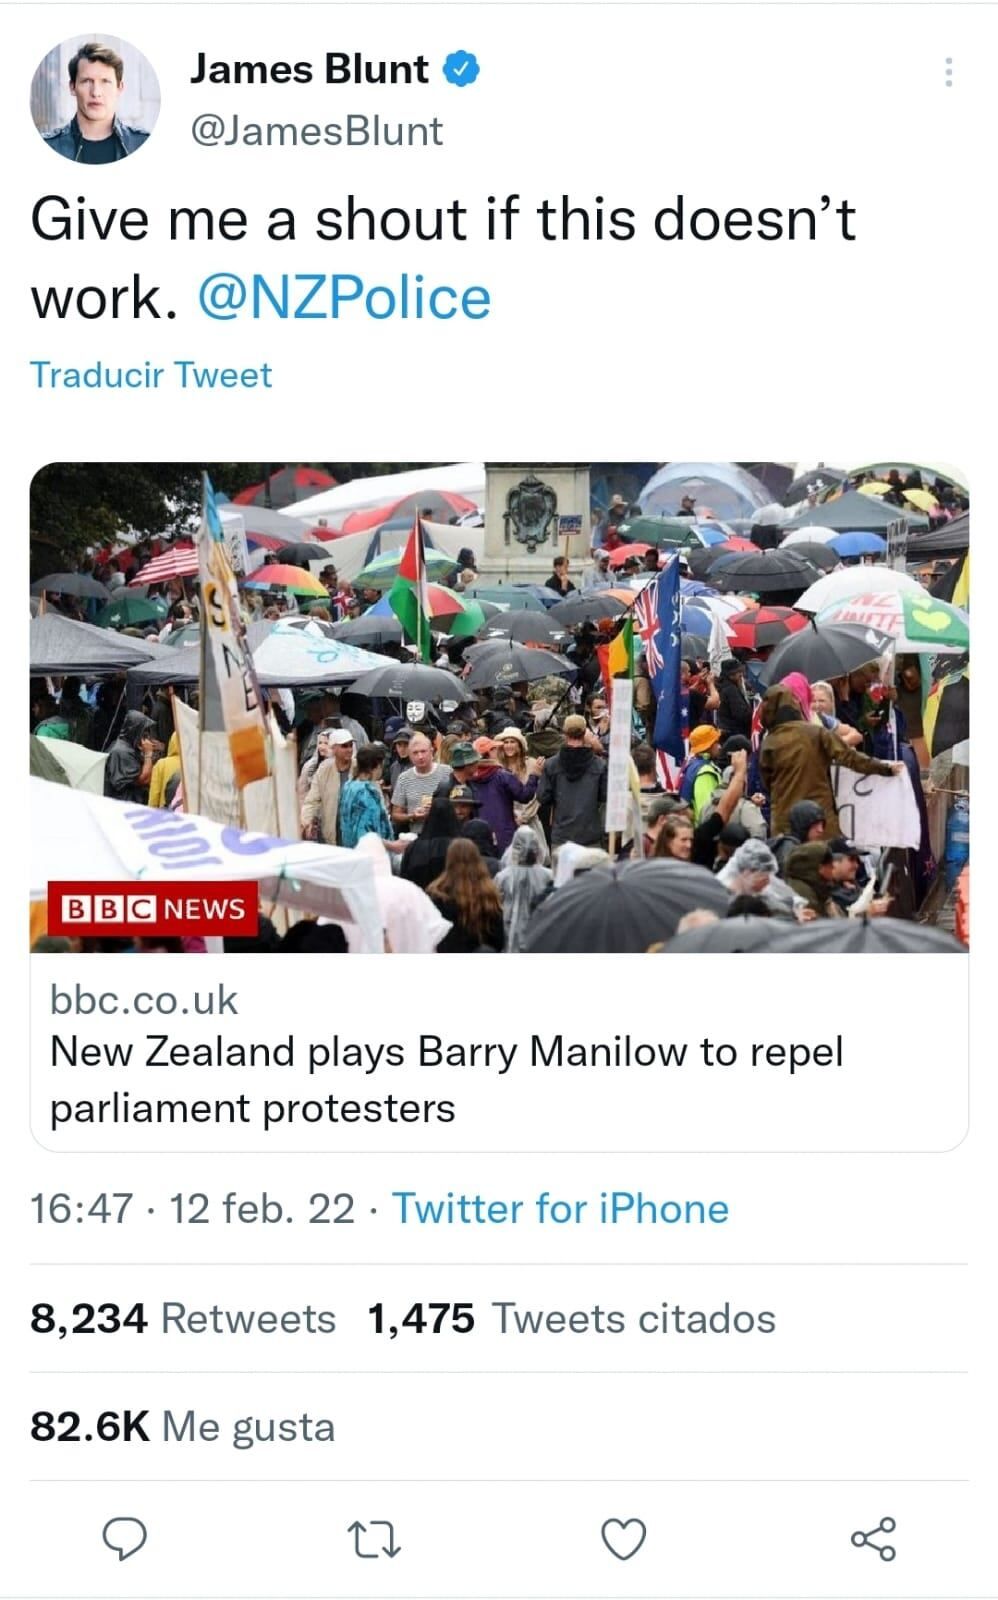Click the reply speech bubble icon
This screenshot has width=998, height=1600.
tap(126, 1538)
